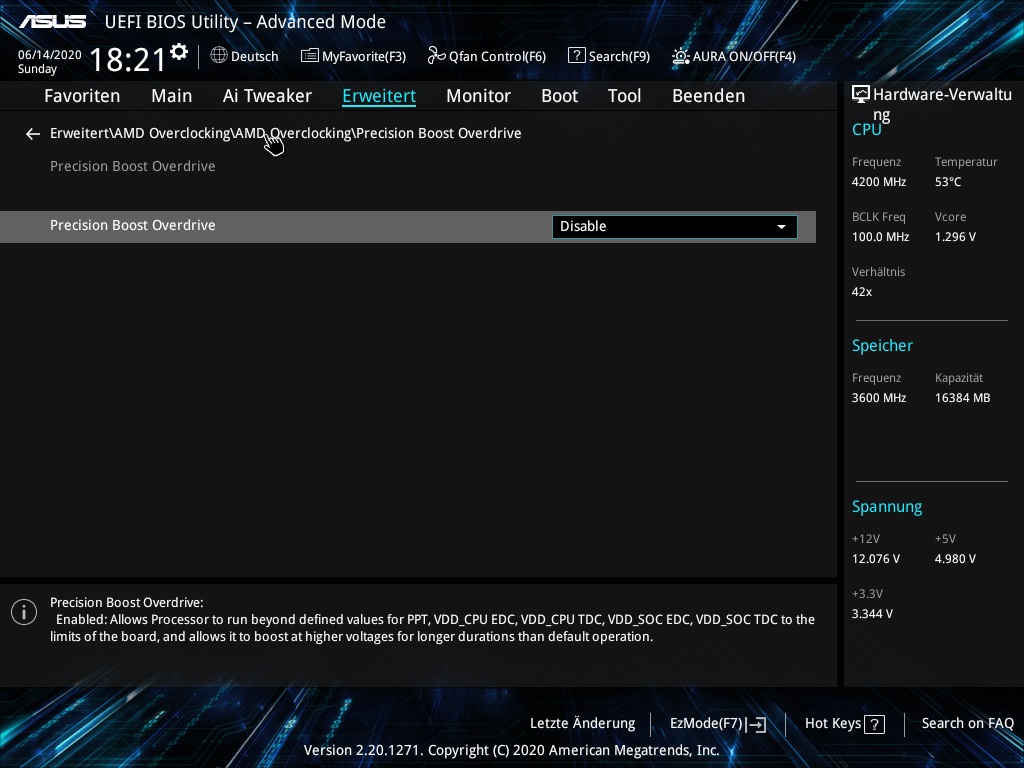Image resolution: width=1024 pixels, height=768 pixels.
Task: Click the Kapazität value 16384 MB
Action: point(963,398)
